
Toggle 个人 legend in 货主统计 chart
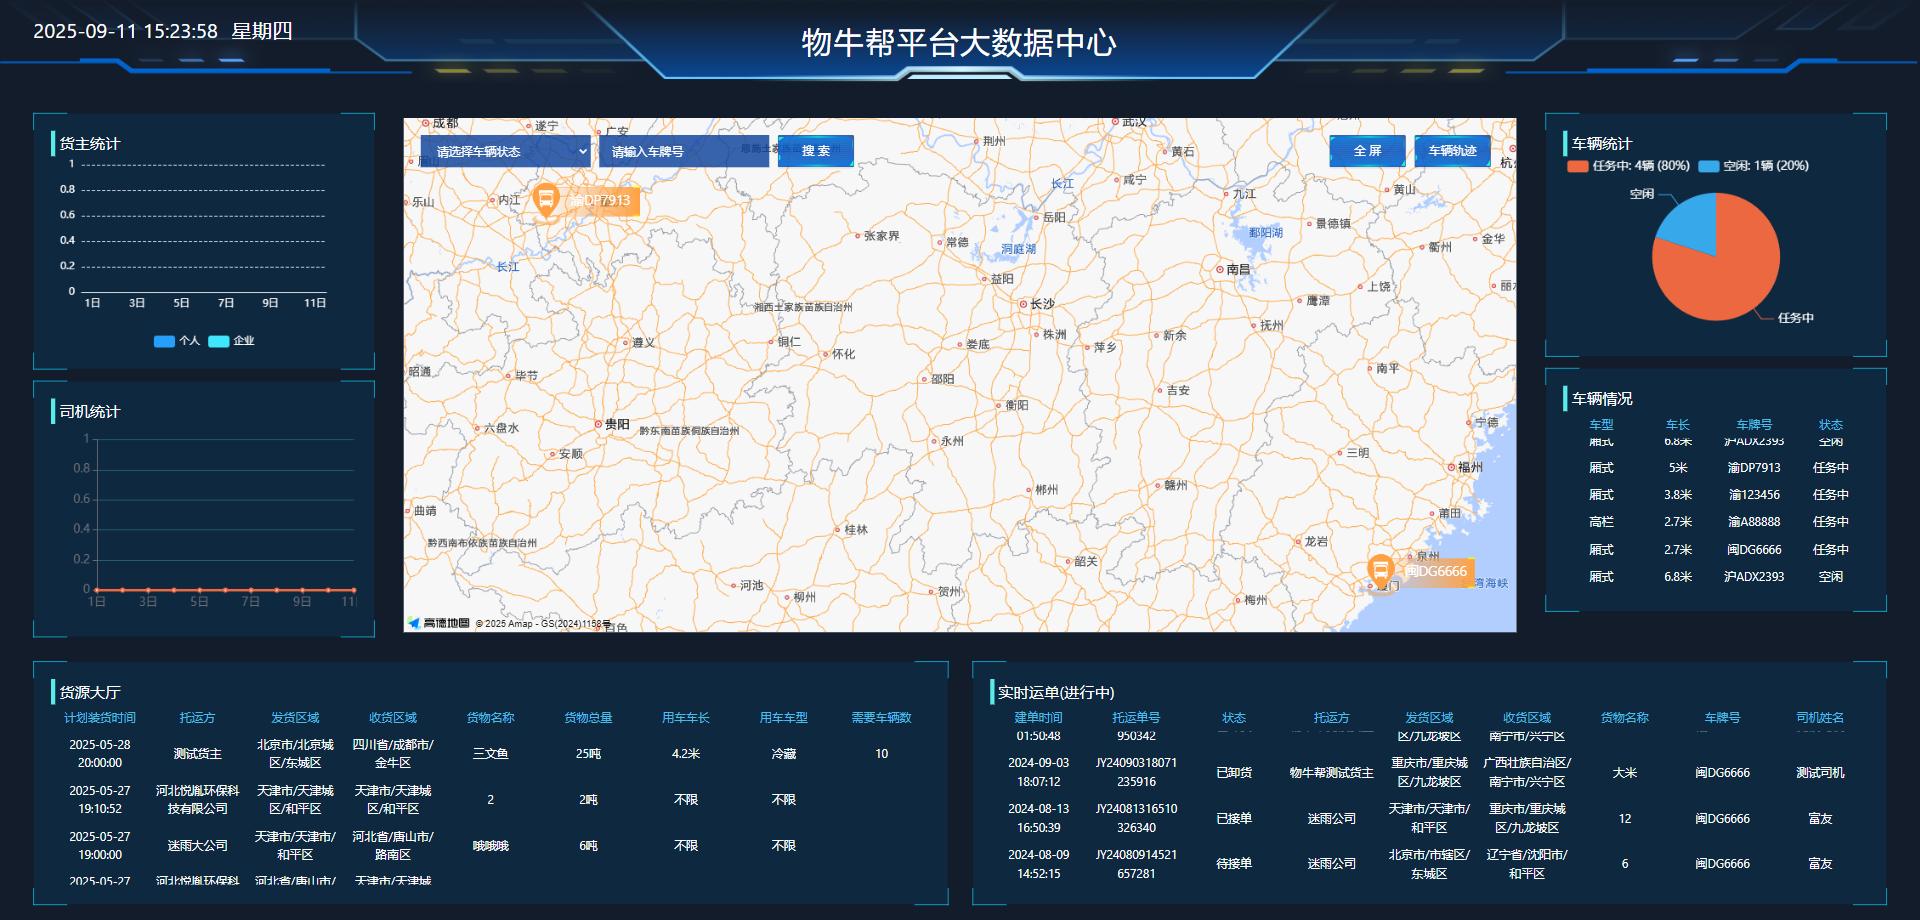pos(177,341)
